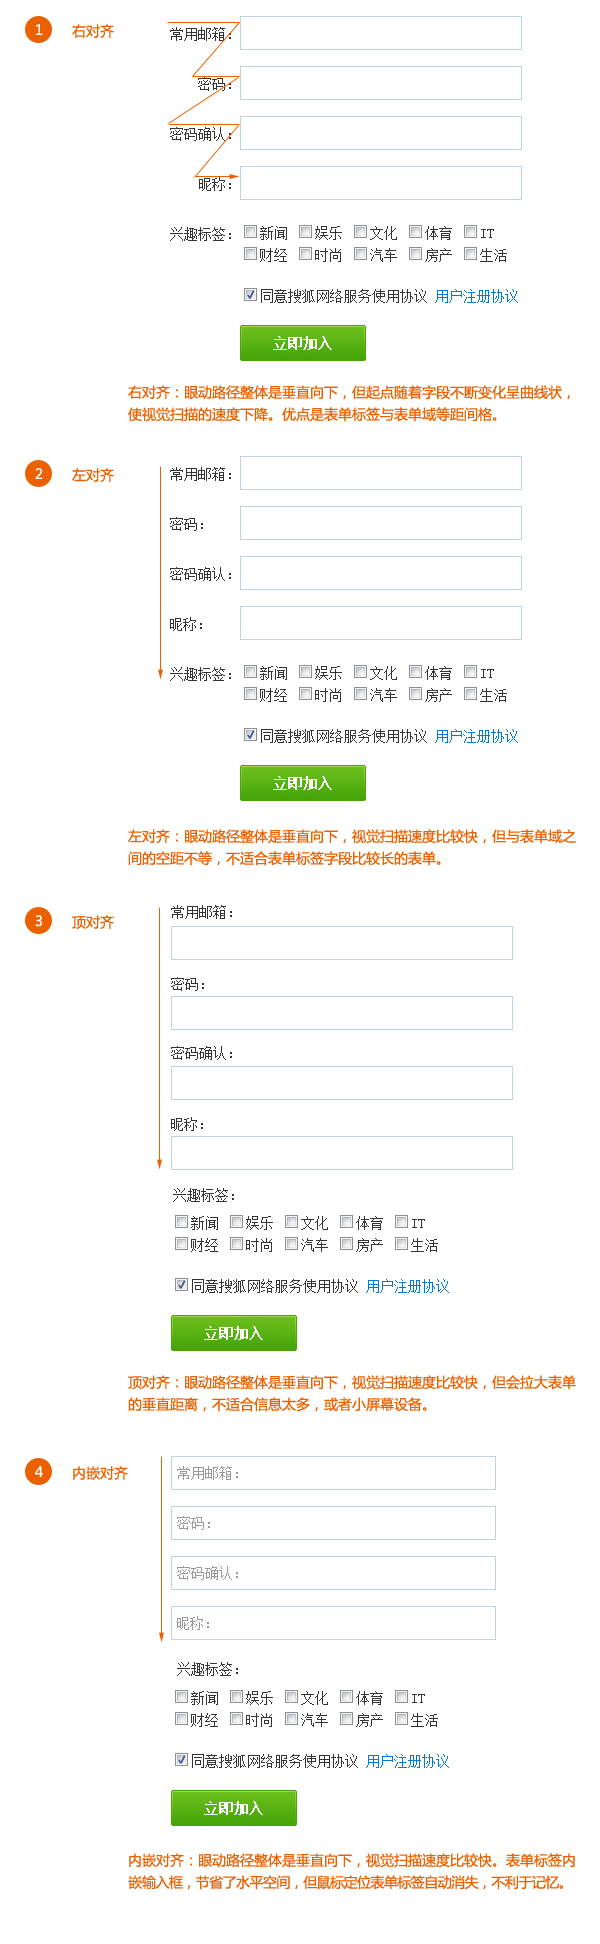The width and height of the screenshot is (600, 1944).
Task: Focus the 昵称 field in the top-aligned form
Action: coord(342,1153)
